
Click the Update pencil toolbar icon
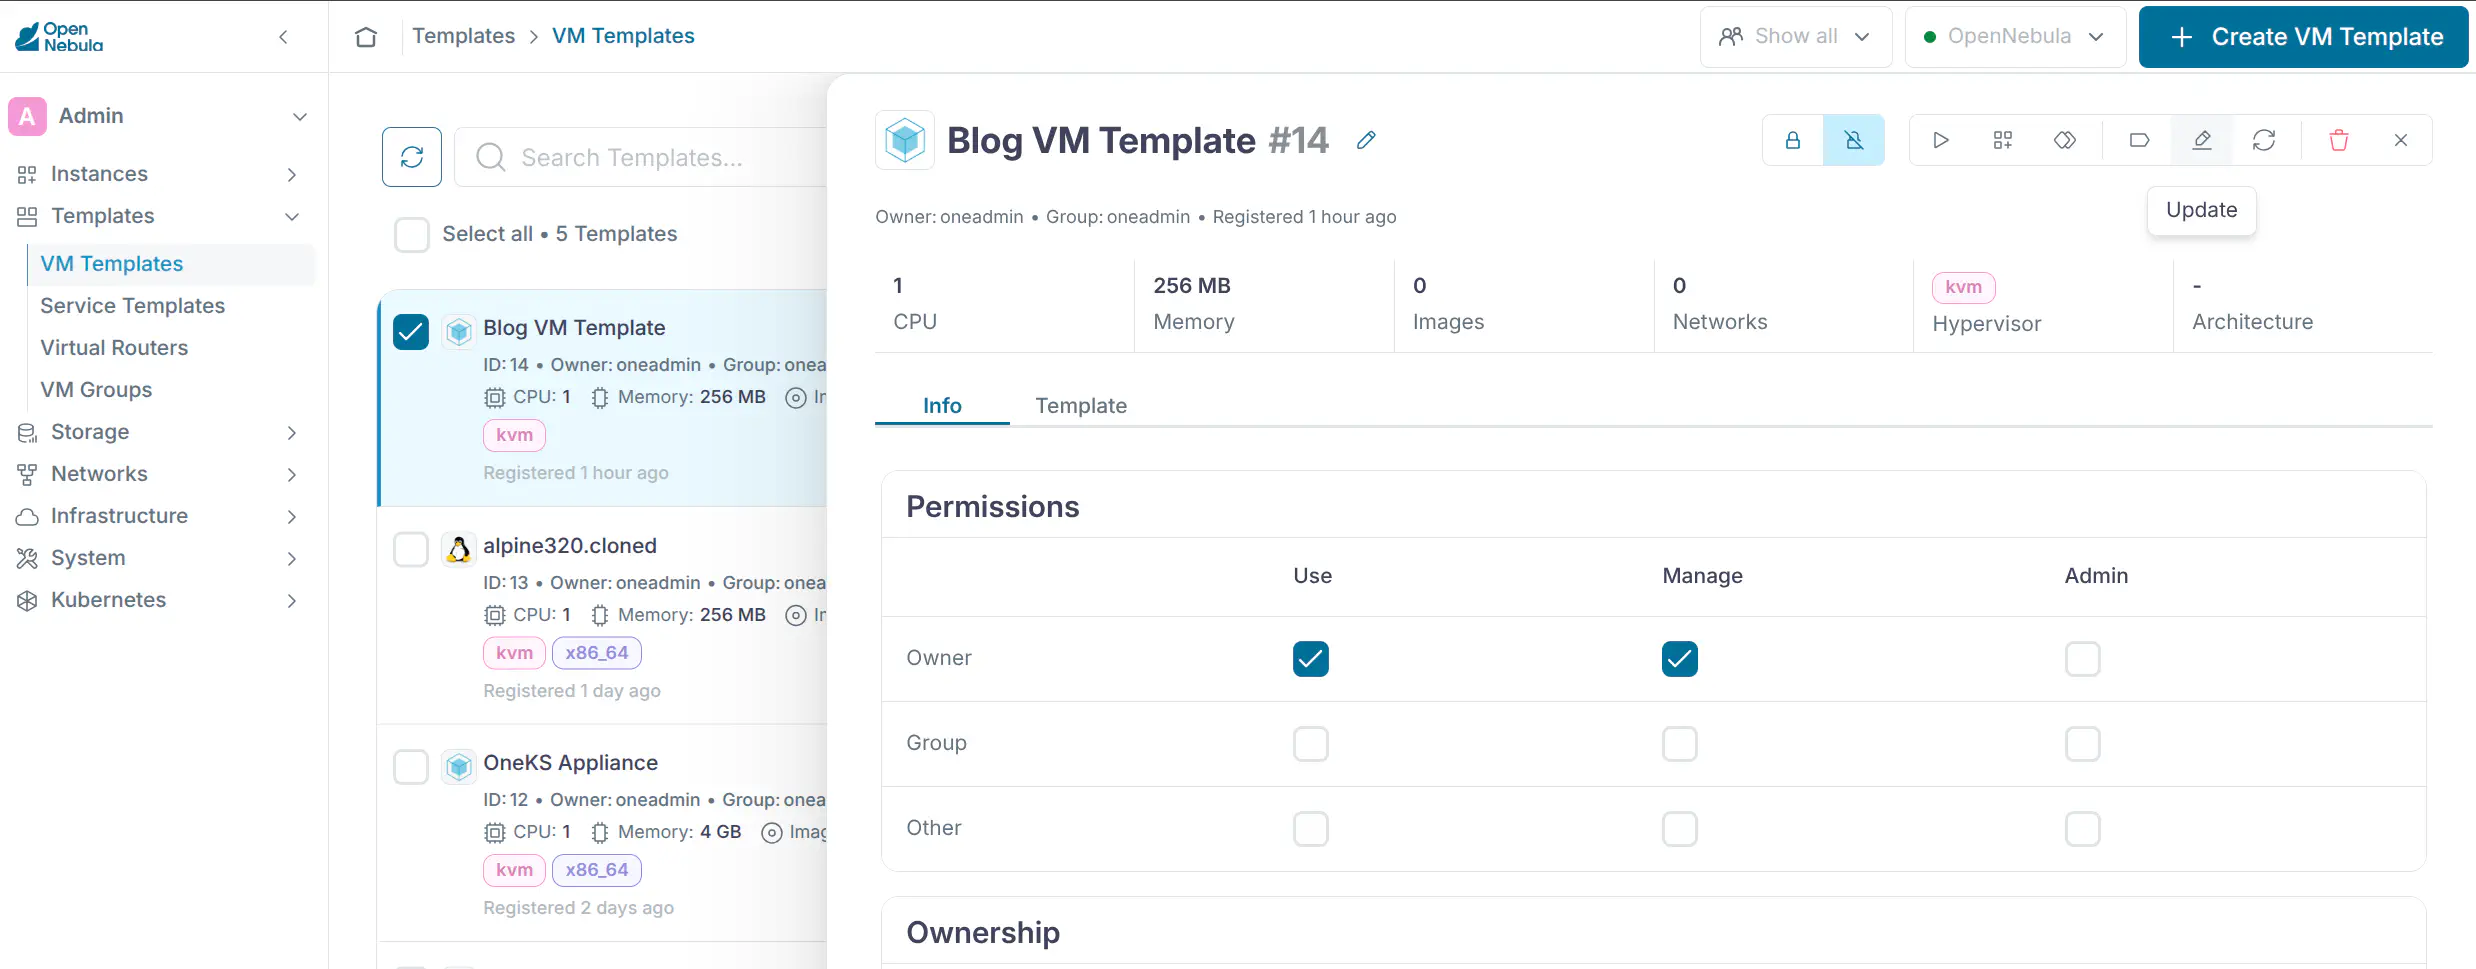[2202, 140]
